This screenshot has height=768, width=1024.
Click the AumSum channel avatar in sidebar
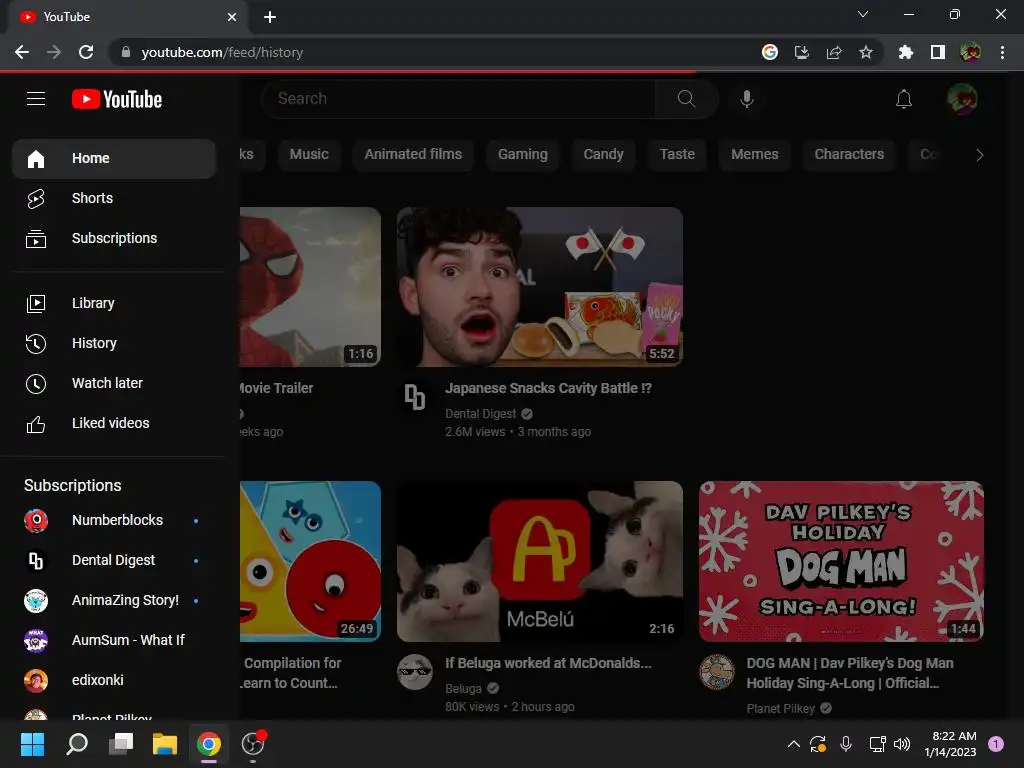(36, 641)
